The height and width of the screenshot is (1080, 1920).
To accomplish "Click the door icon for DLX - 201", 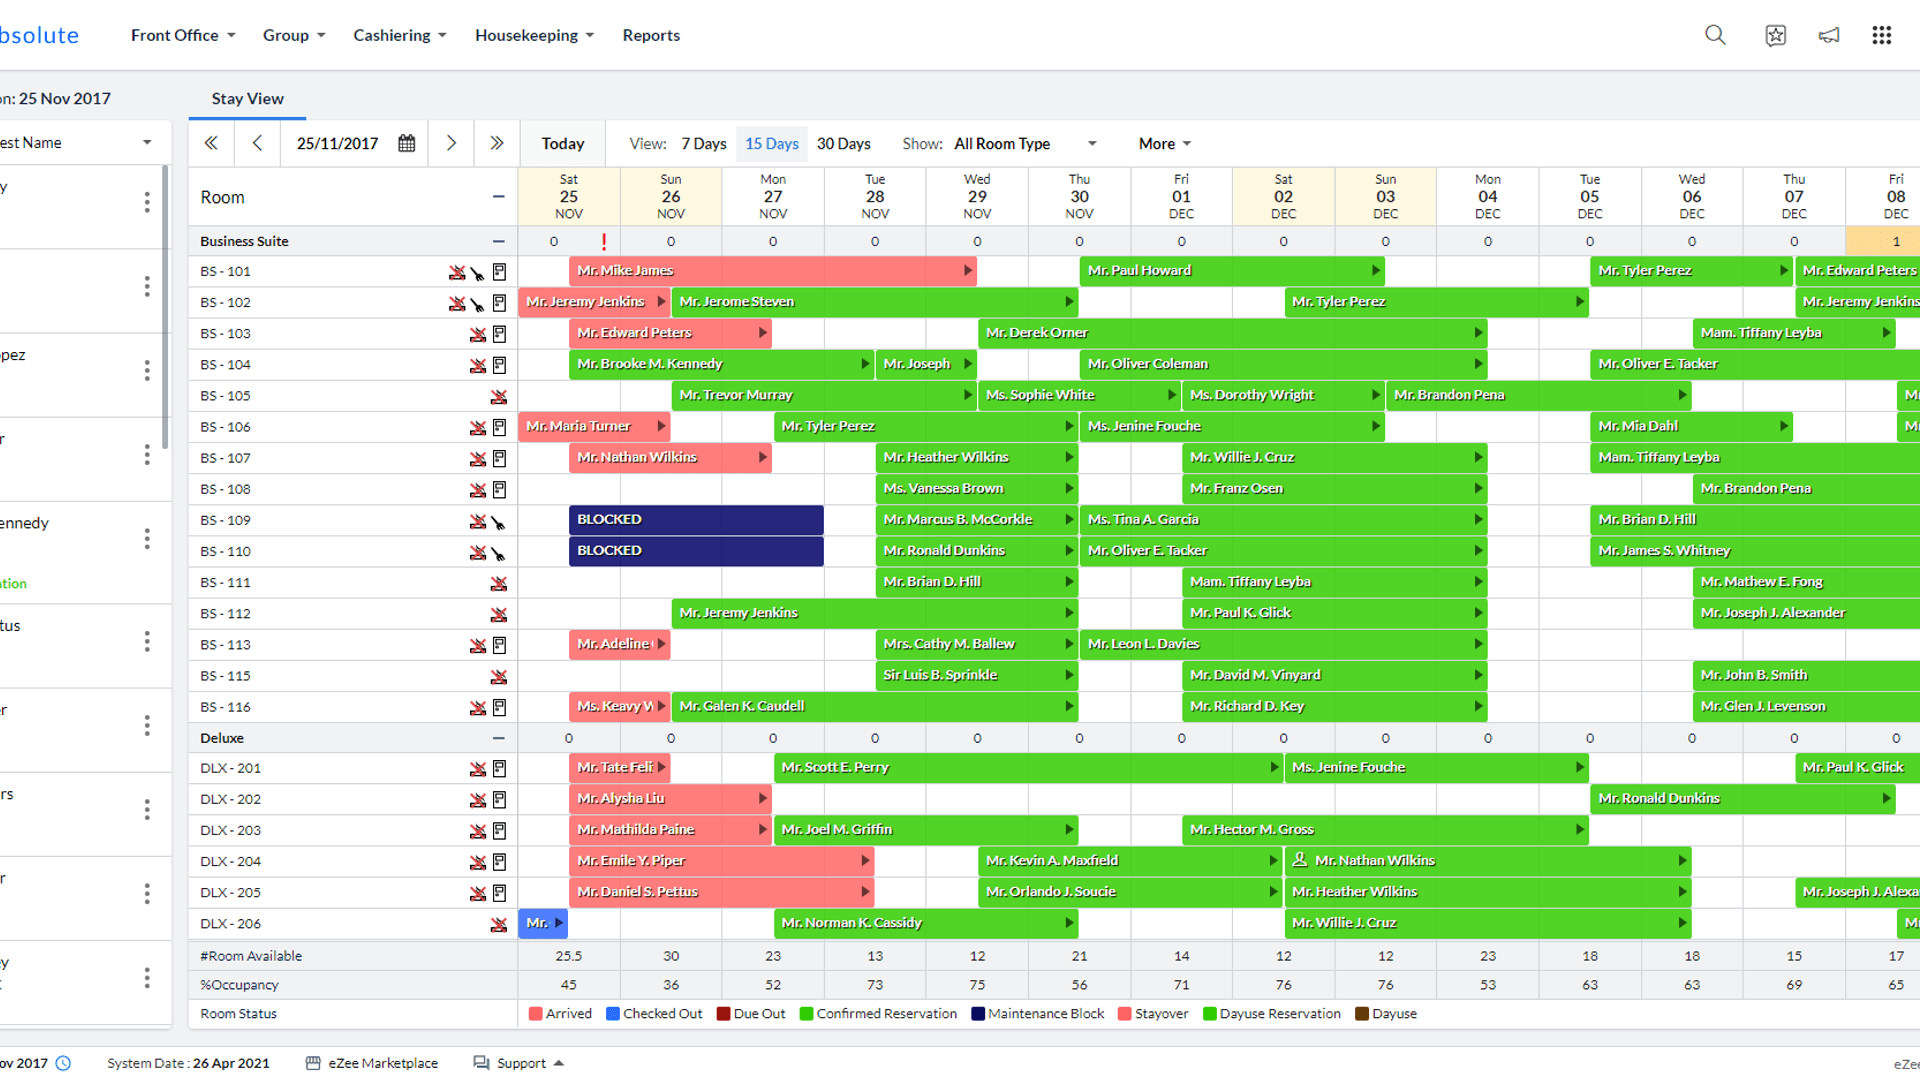I will tap(499, 768).
